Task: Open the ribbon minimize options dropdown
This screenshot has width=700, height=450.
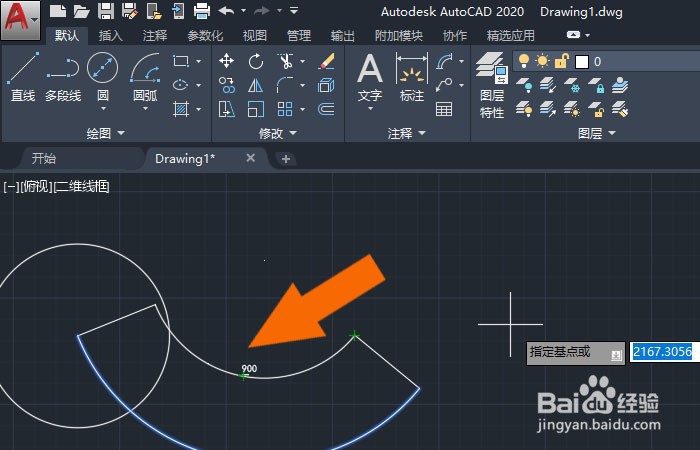Action: point(588,35)
